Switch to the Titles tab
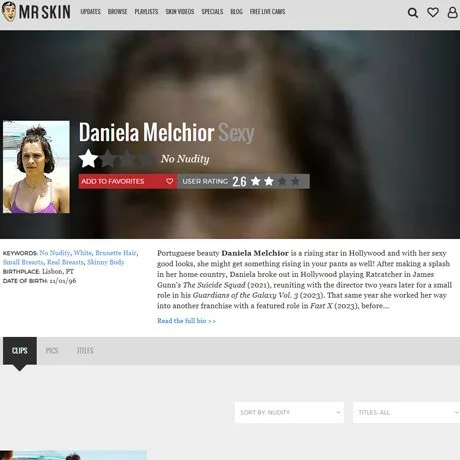 (85, 351)
